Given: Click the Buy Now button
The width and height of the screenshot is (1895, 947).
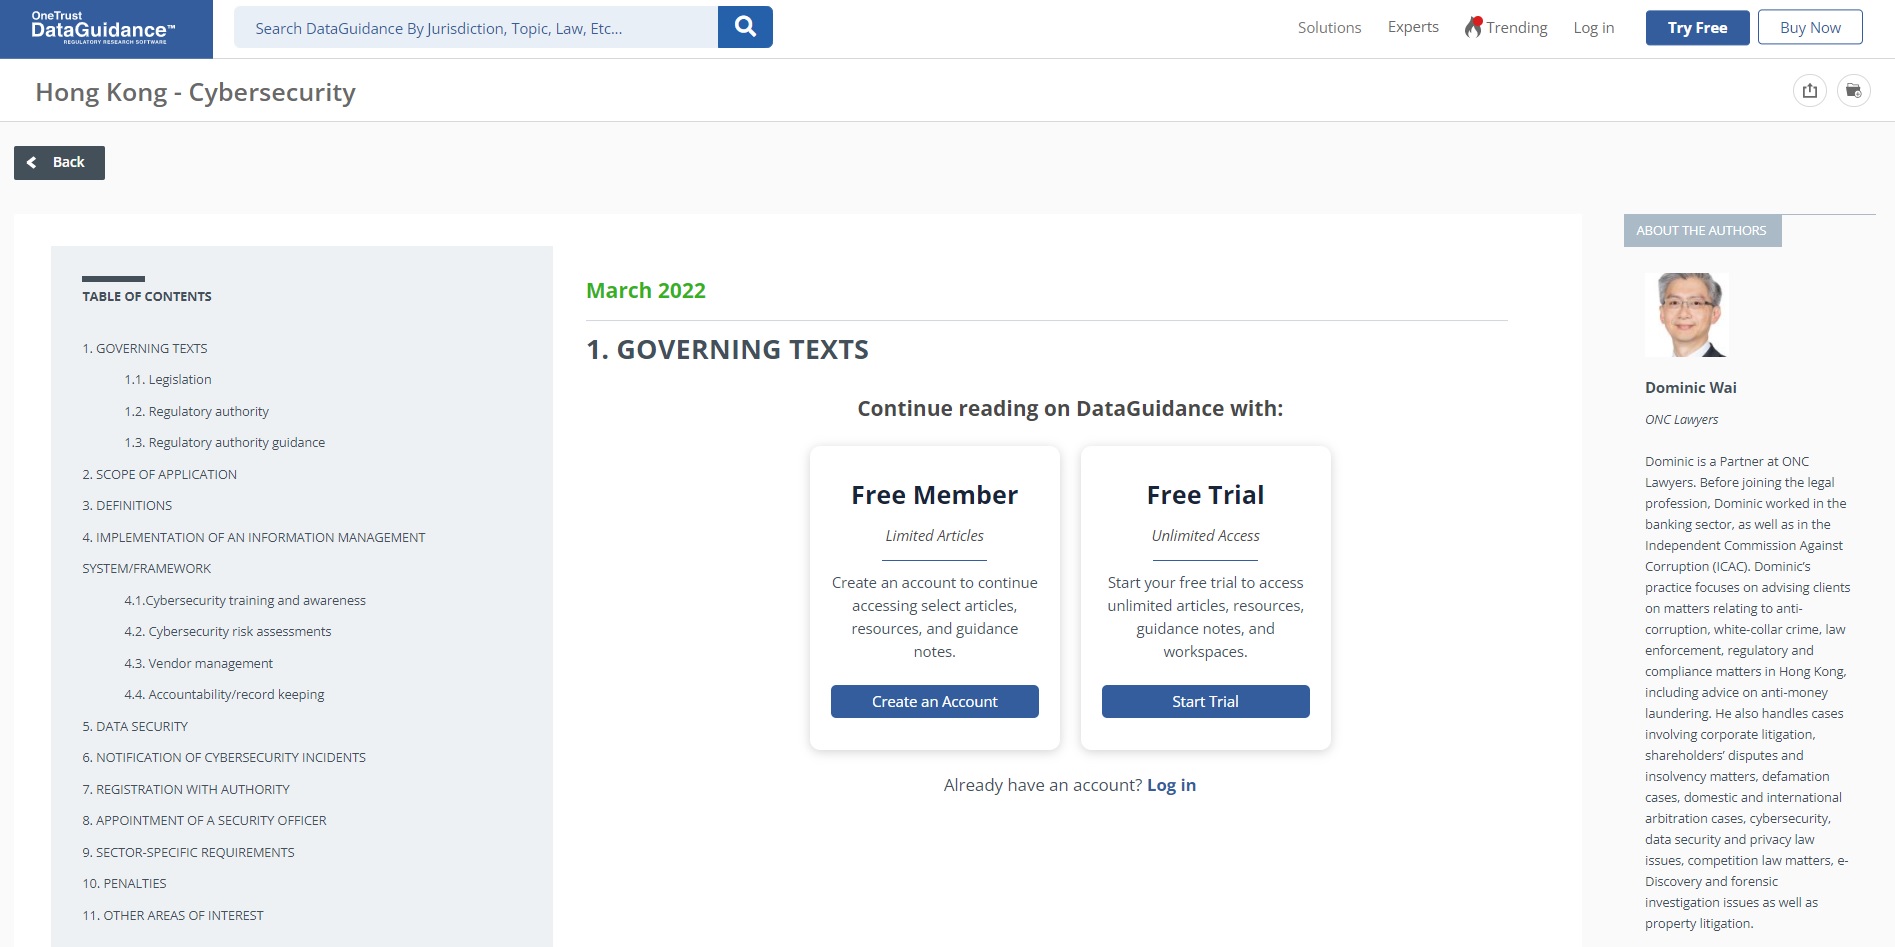Looking at the screenshot, I should [x=1810, y=27].
